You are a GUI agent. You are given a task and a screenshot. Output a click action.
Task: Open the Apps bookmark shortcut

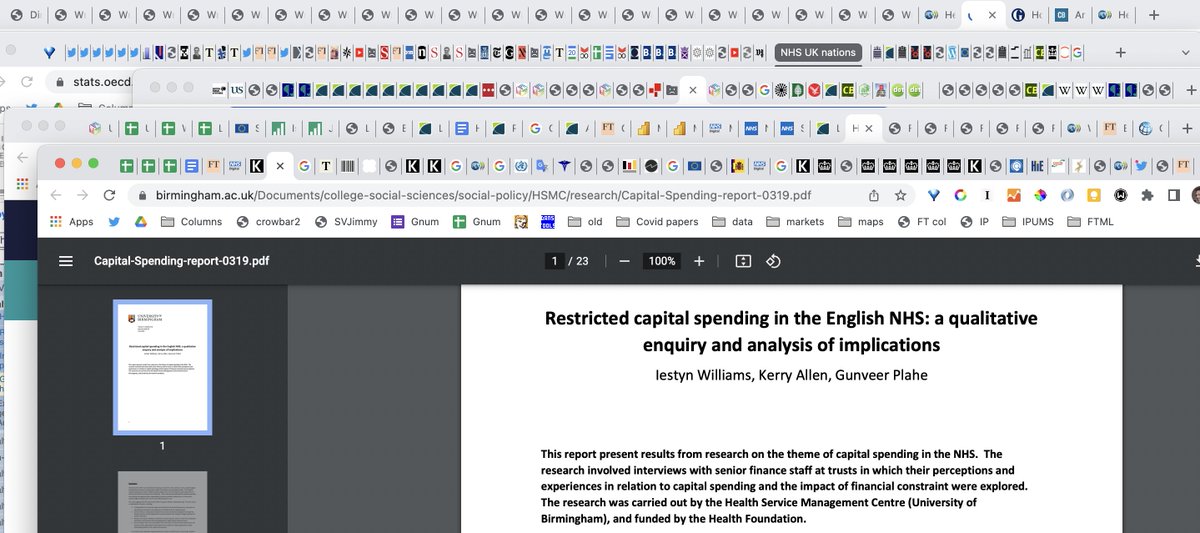click(71, 222)
